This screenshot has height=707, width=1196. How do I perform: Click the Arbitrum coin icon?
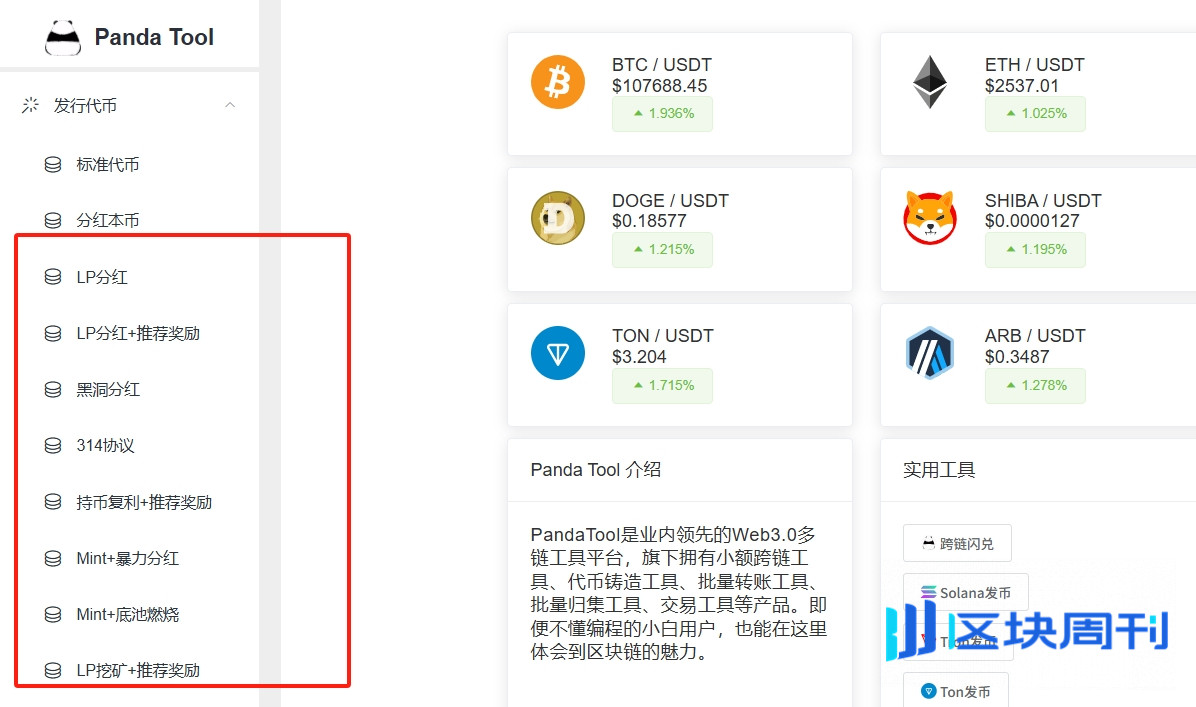pyautogui.click(x=930, y=353)
